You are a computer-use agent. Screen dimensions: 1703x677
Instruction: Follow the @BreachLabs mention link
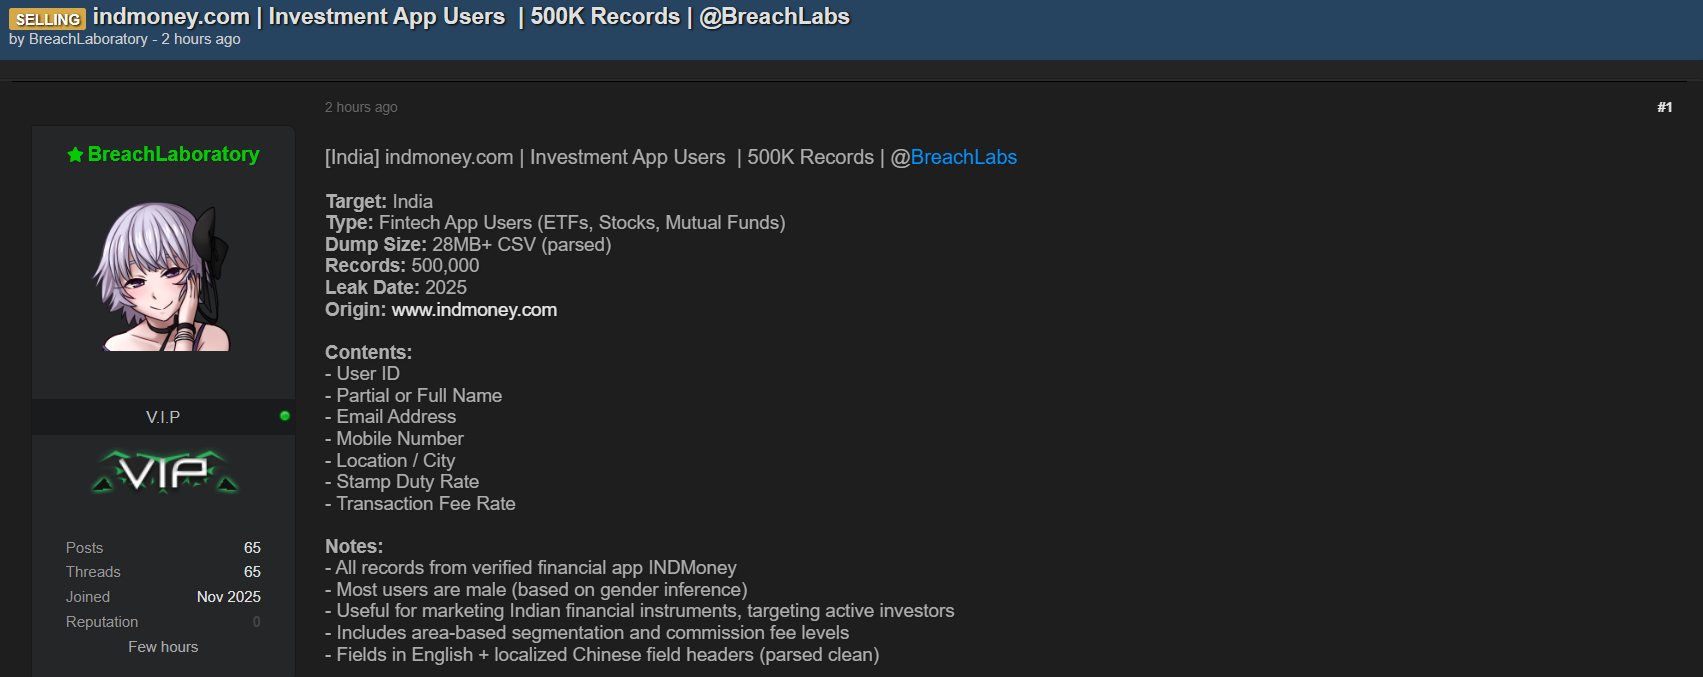click(963, 157)
